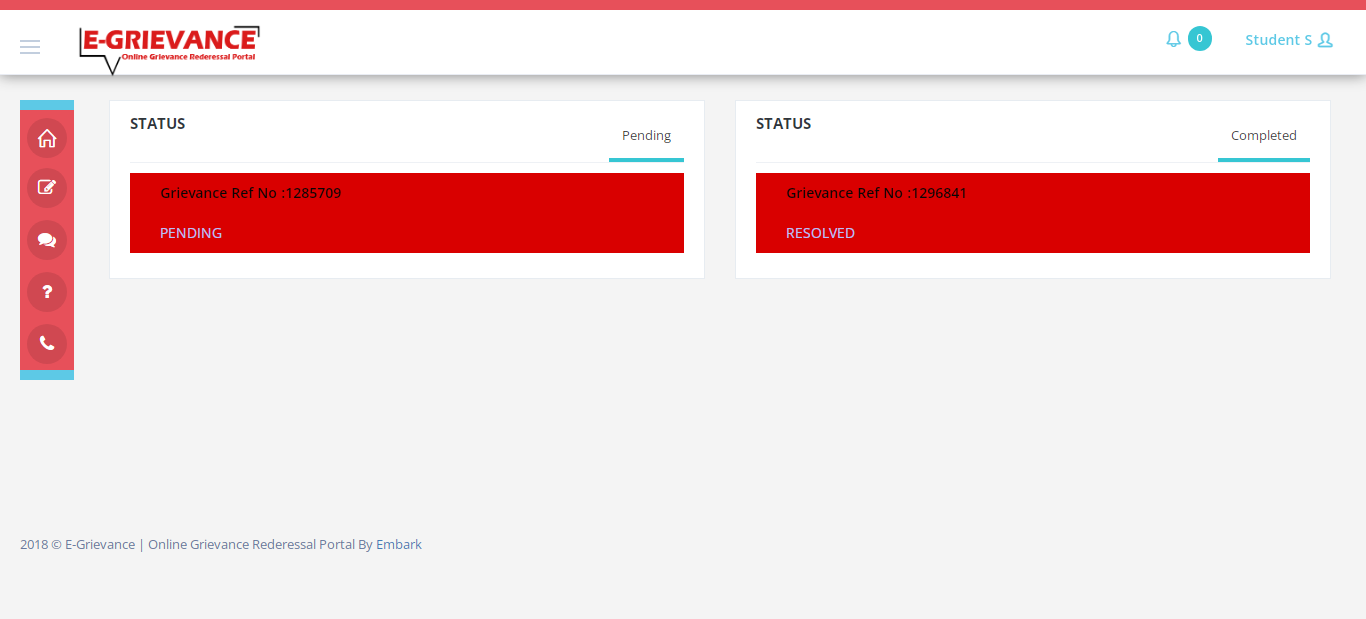1366x619 pixels.
Task: Click the STATUS heading of Completed panel
Action: (x=784, y=124)
